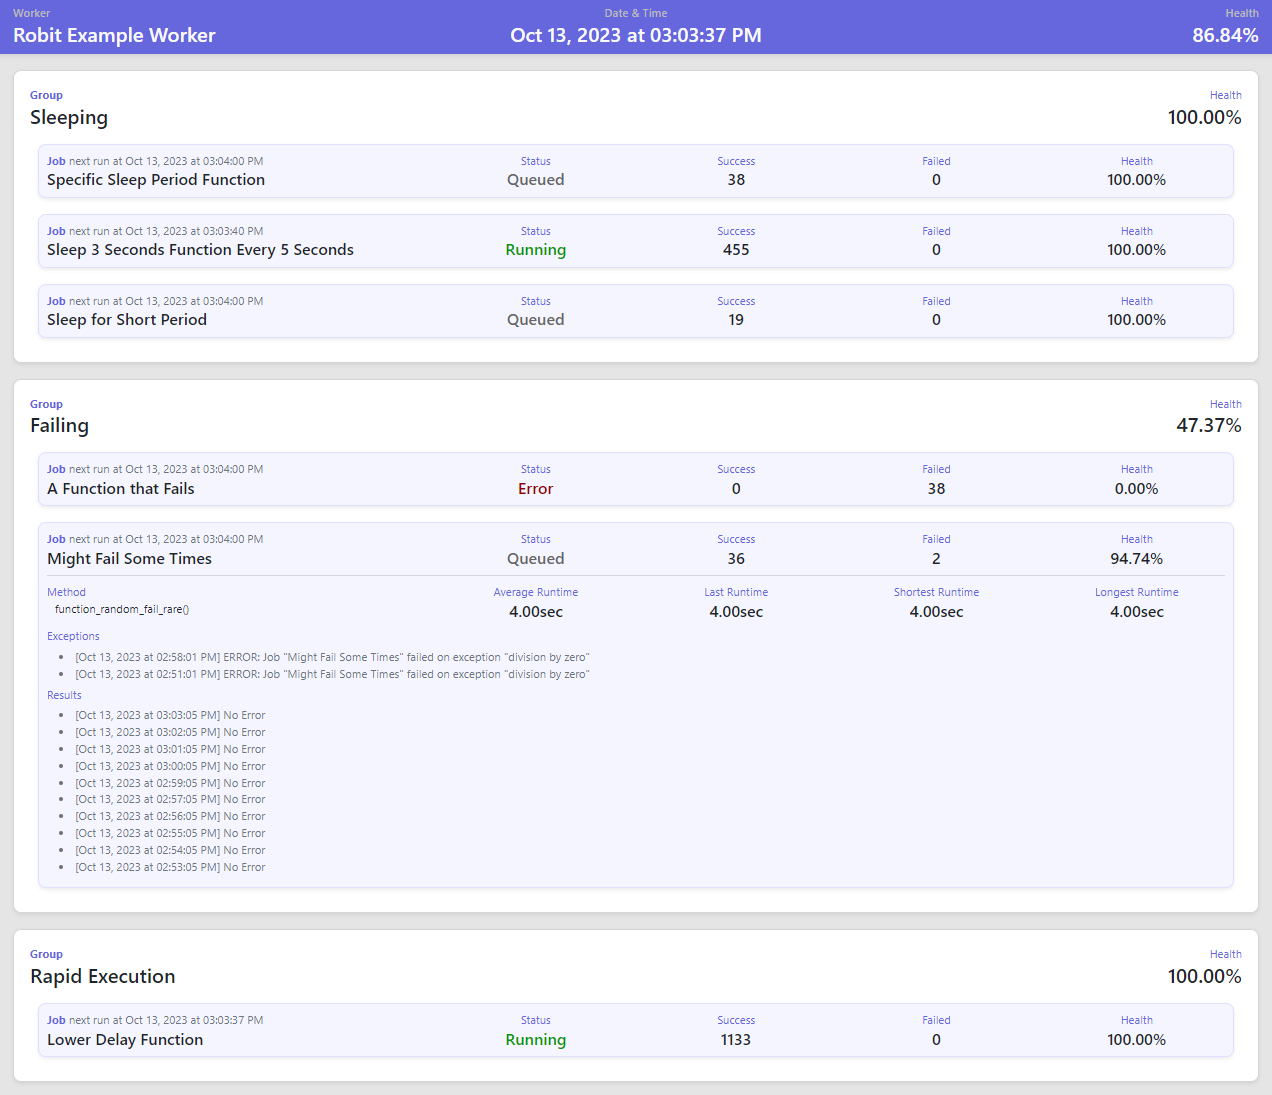Click the Average Runtime 4.00sec value
This screenshot has width=1272, height=1095.
[x=536, y=612]
